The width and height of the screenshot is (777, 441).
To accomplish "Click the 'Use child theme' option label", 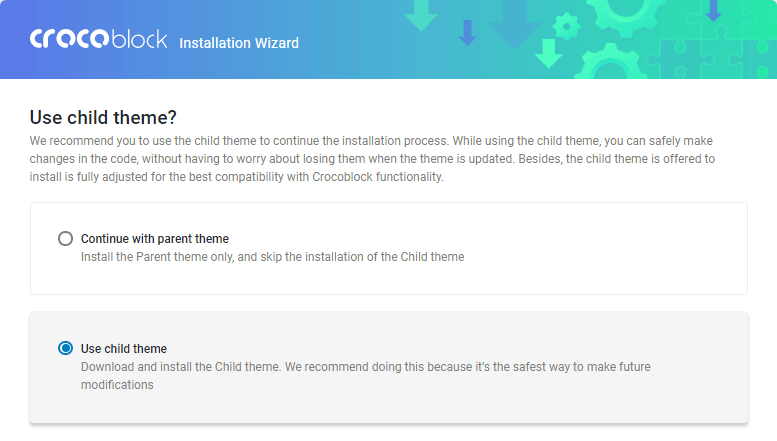I will tap(124, 349).
